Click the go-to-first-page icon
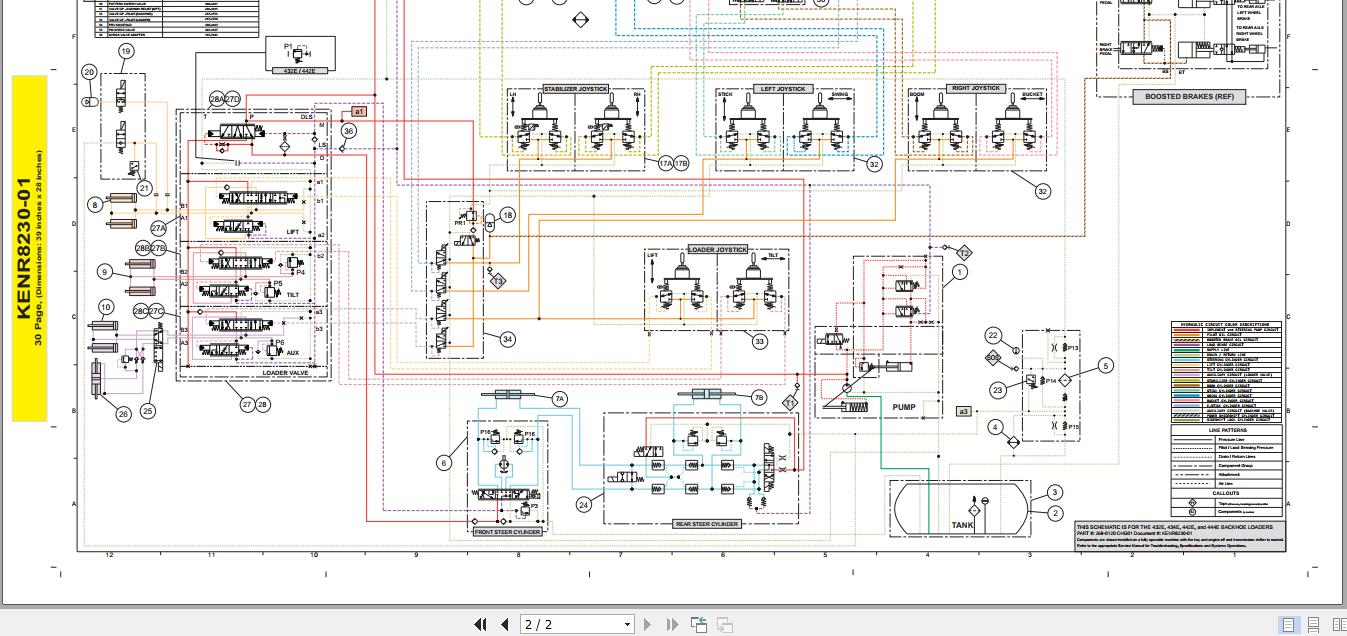Image resolution: width=1347 pixels, height=636 pixels. [481, 624]
